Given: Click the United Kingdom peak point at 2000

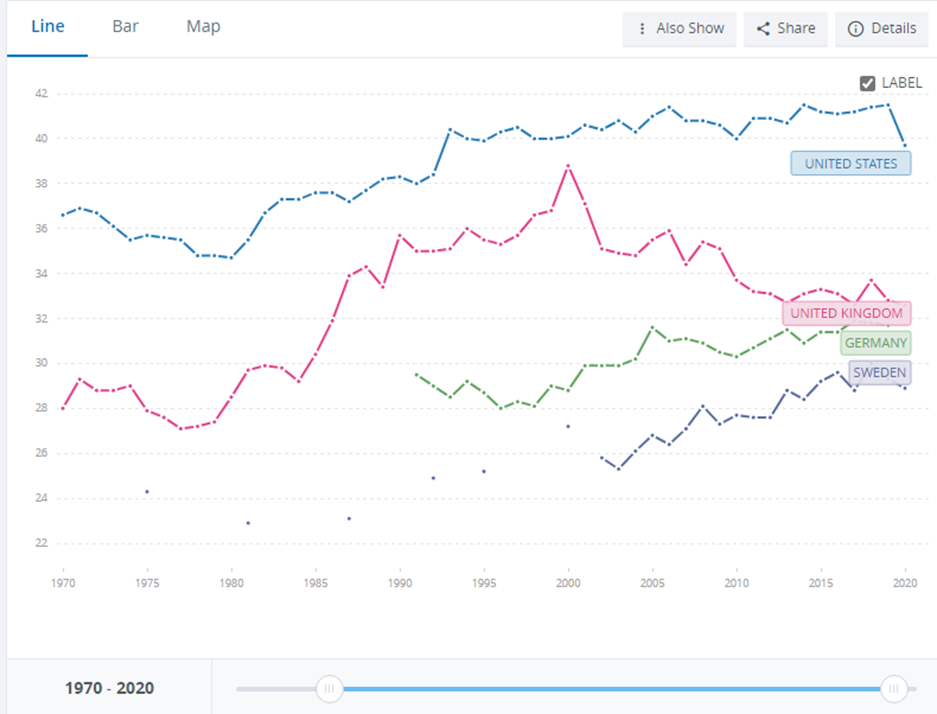Looking at the screenshot, I should (x=568, y=166).
